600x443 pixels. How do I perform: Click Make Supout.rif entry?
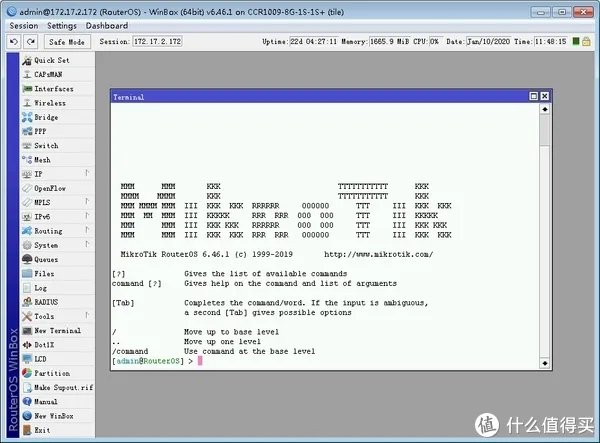point(57,388)
